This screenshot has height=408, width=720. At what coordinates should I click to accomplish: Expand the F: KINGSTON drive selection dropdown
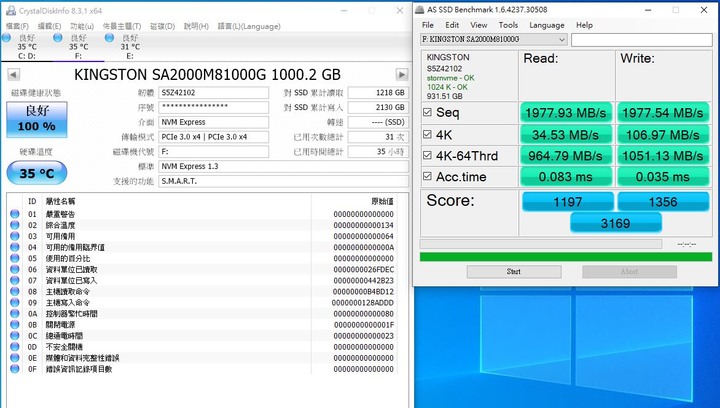[494, 39]
